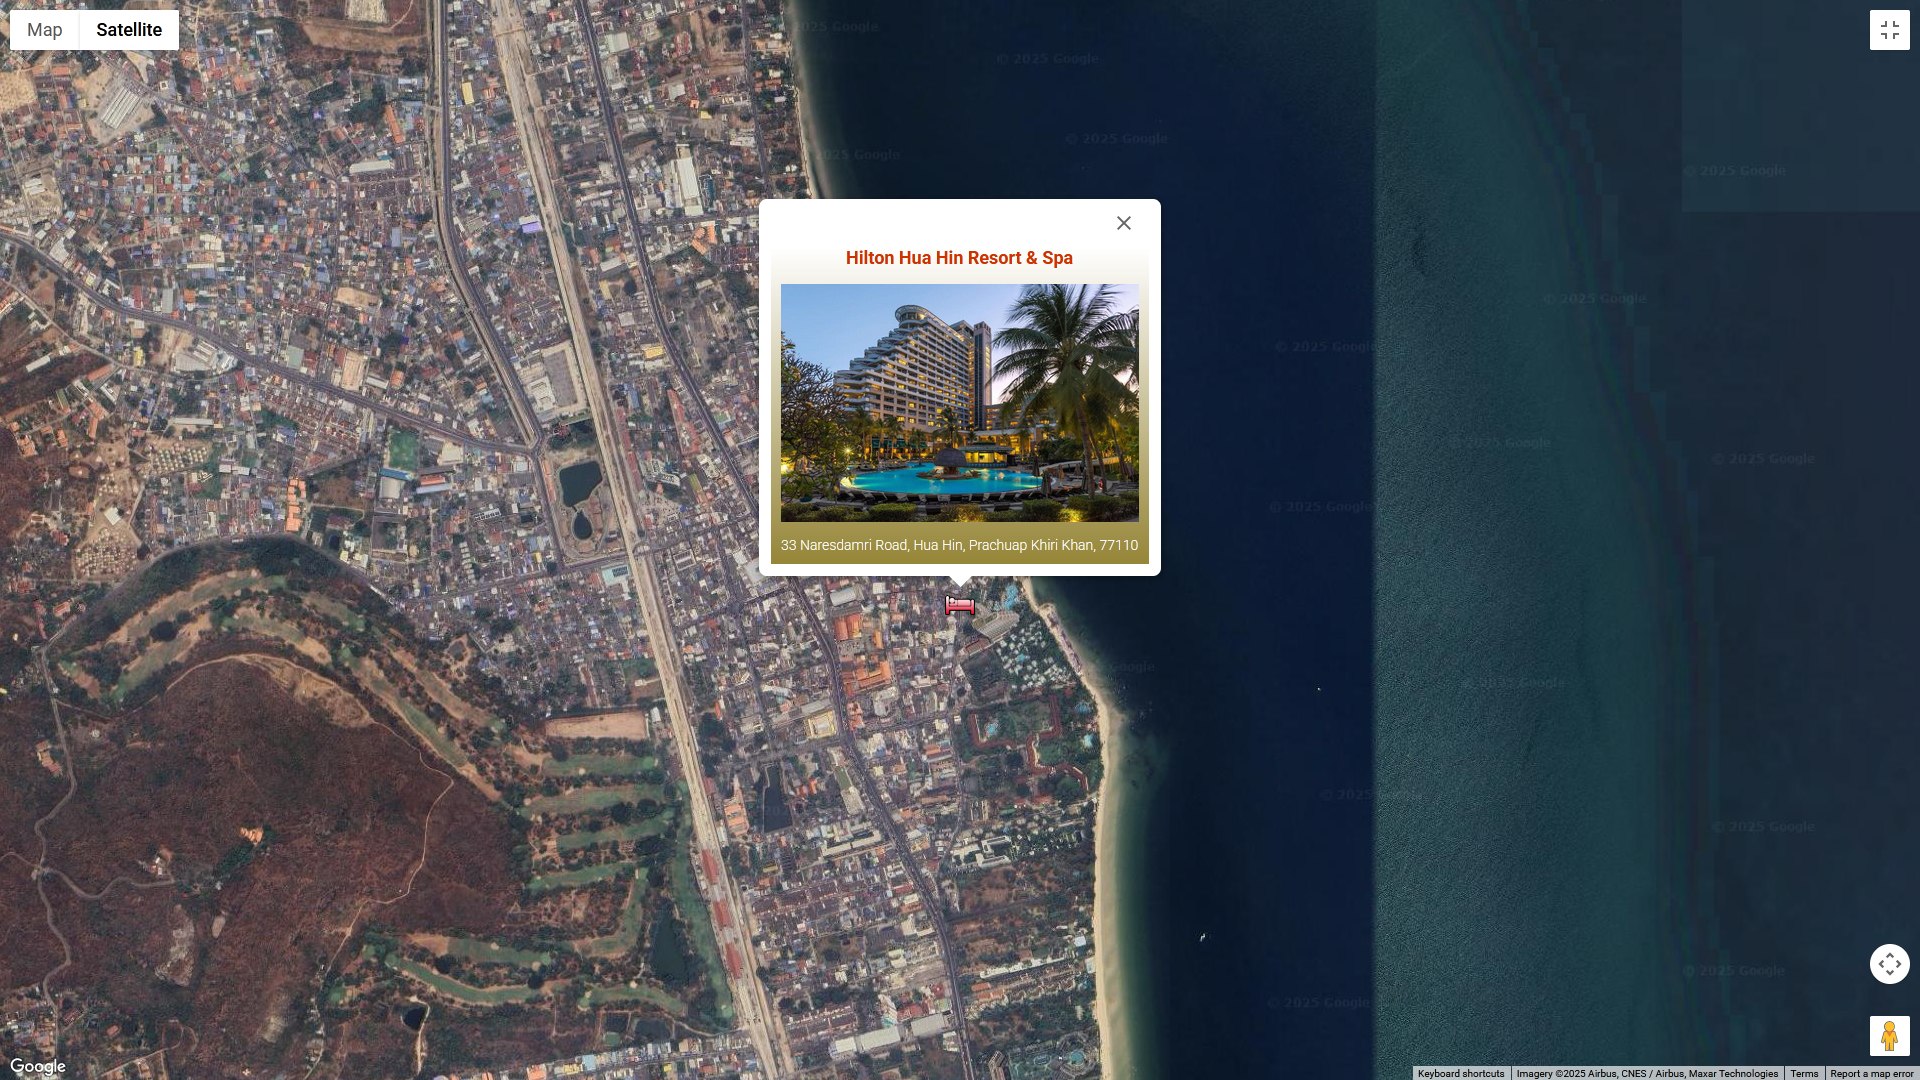
Task: Click Report a map error
Action: [1871, 1073]
